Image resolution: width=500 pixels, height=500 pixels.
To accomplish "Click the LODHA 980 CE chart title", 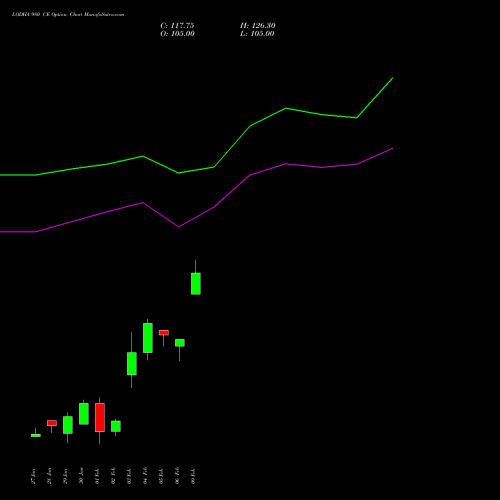I will pyautogui.click(x=68, y=15).
